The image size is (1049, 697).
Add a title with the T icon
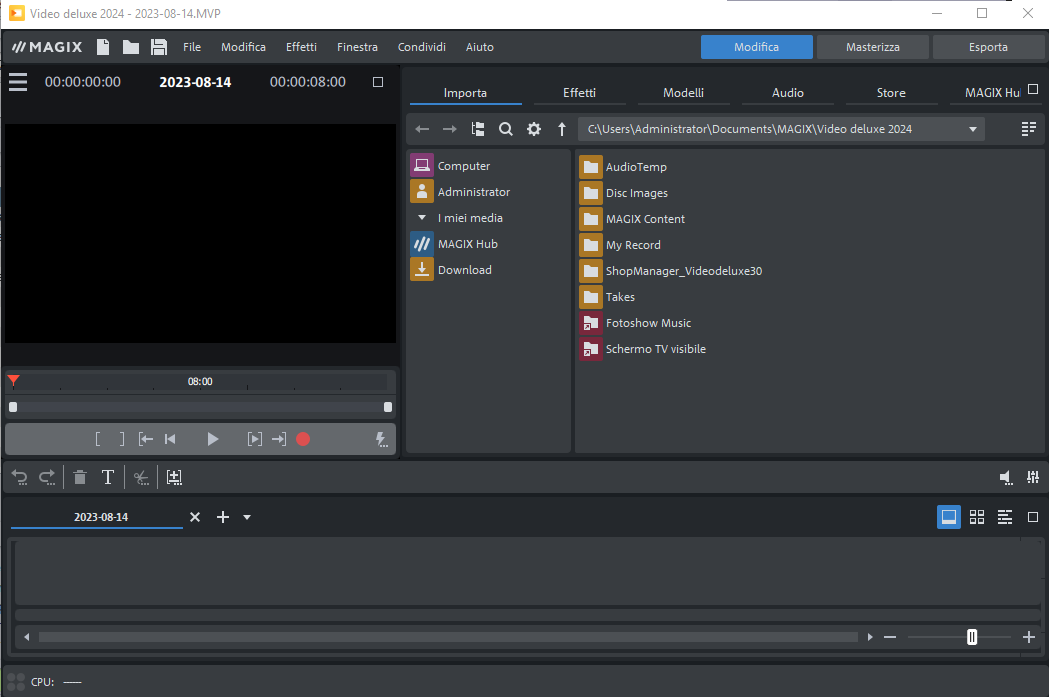(x=108, y=477)
